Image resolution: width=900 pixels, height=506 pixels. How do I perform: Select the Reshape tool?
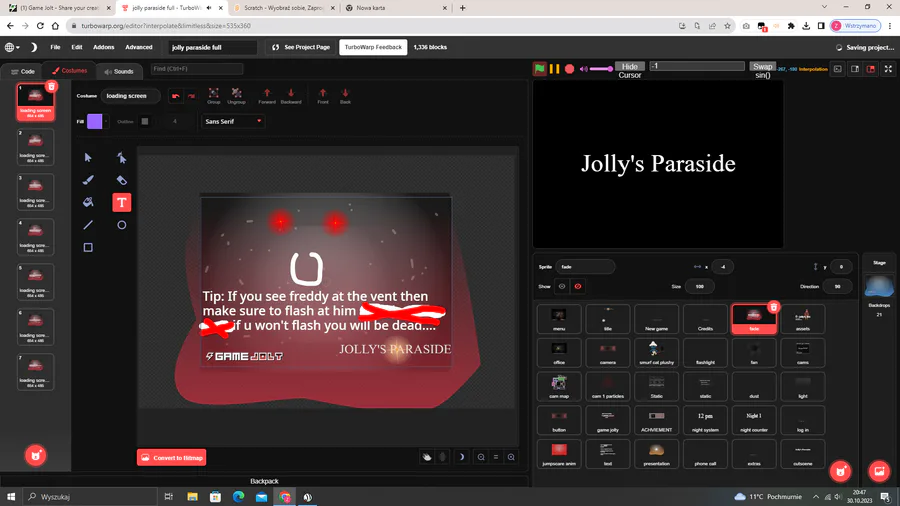click(122, 157)
